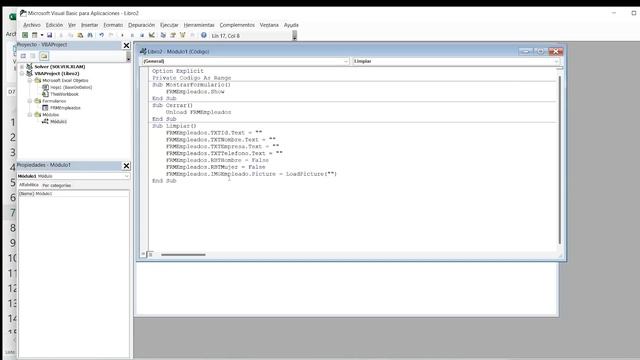Close the Proyecto - VBAProject panel
Viewport: 640px width, 360px height.
coord(126,45)
